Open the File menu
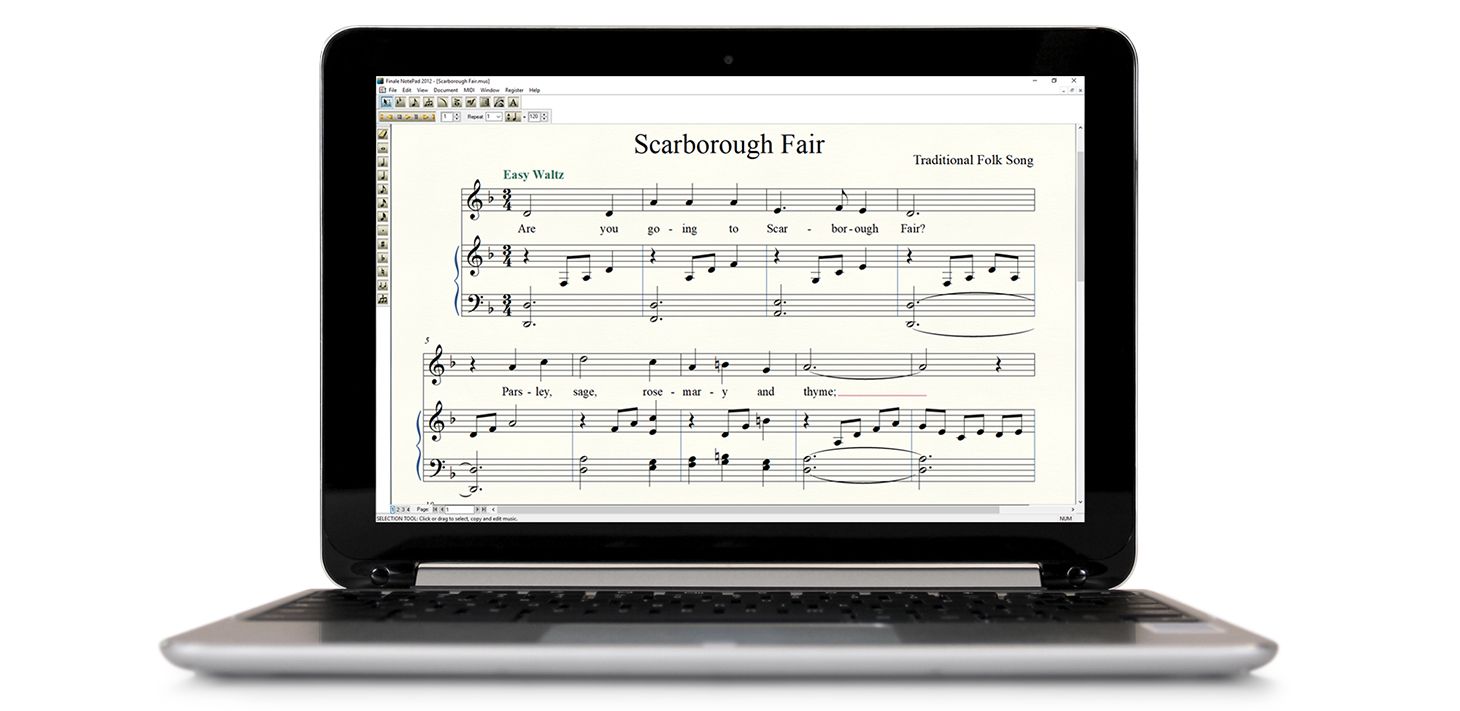Screen dimensions: 1460x711 [393, 90]
